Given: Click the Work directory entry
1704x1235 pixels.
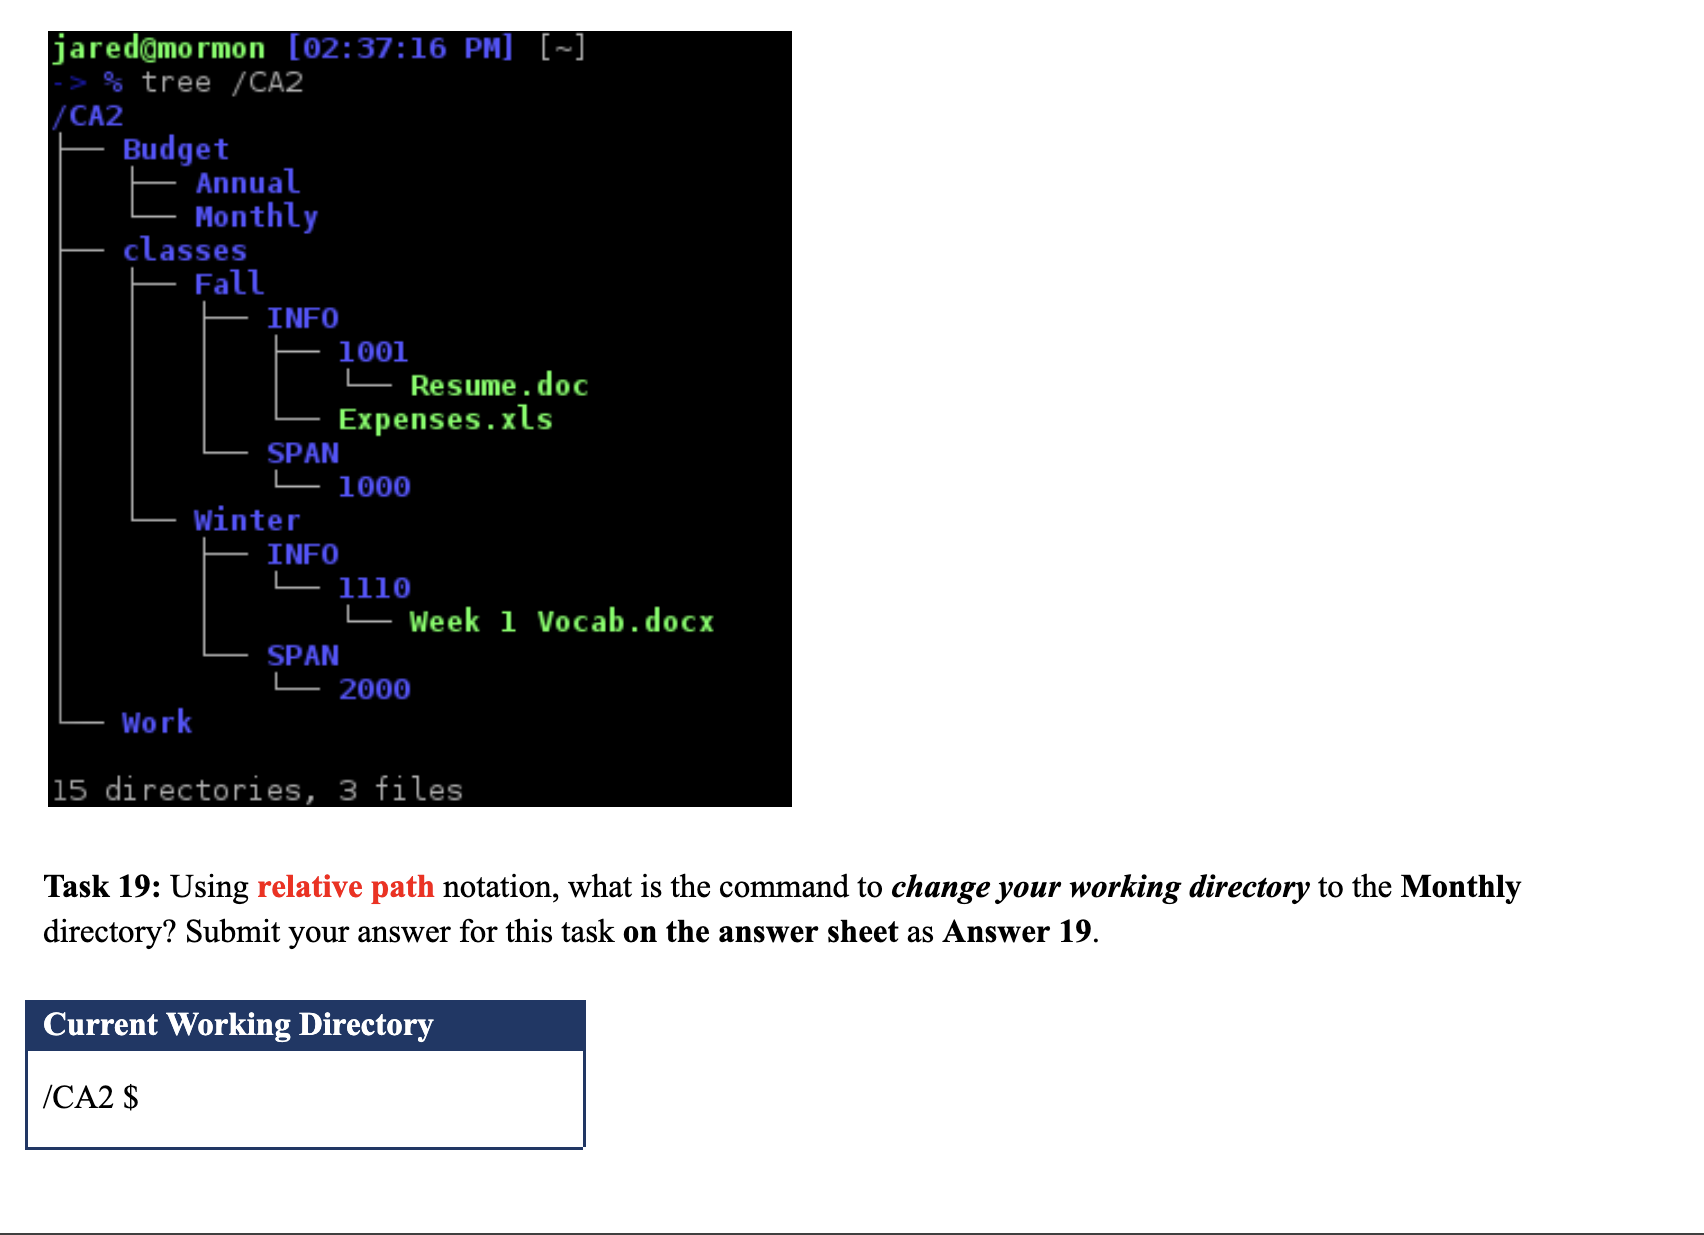Looking at the screenshot, I should pyautogui.click(x=157, y=722).
